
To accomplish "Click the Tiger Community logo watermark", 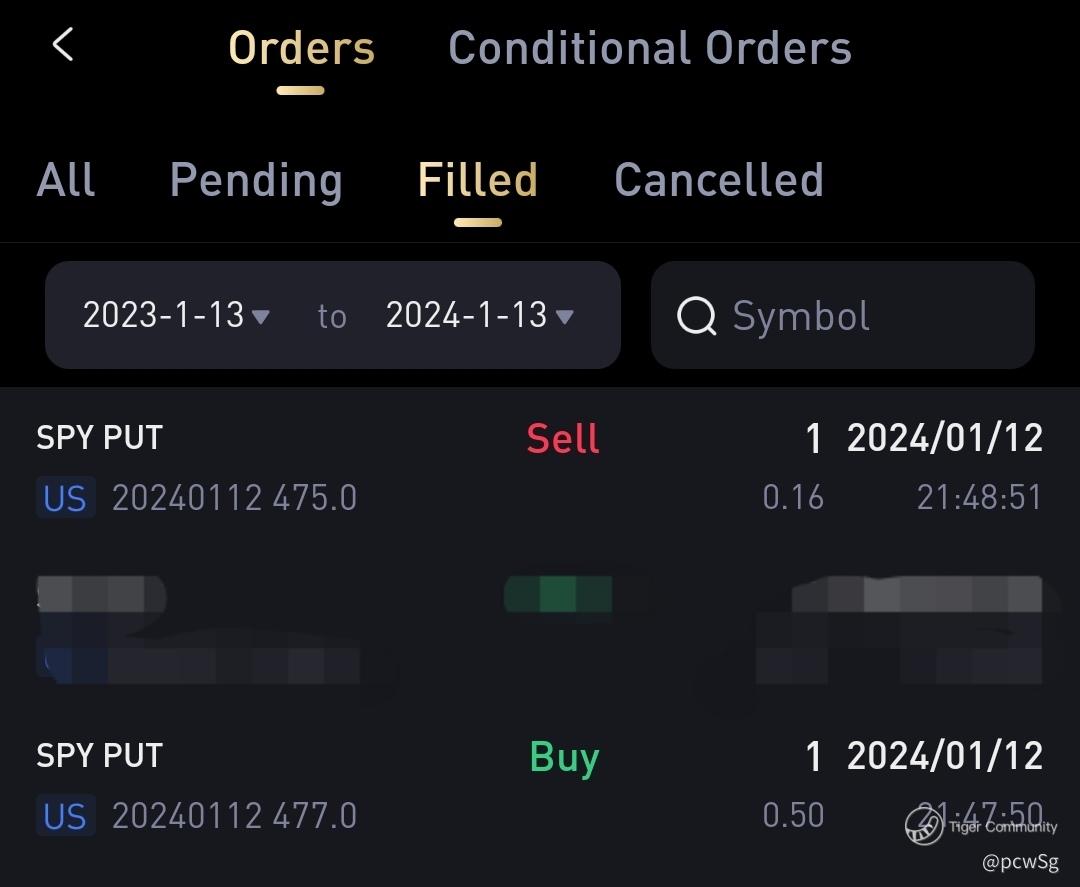I will point(924,825).
